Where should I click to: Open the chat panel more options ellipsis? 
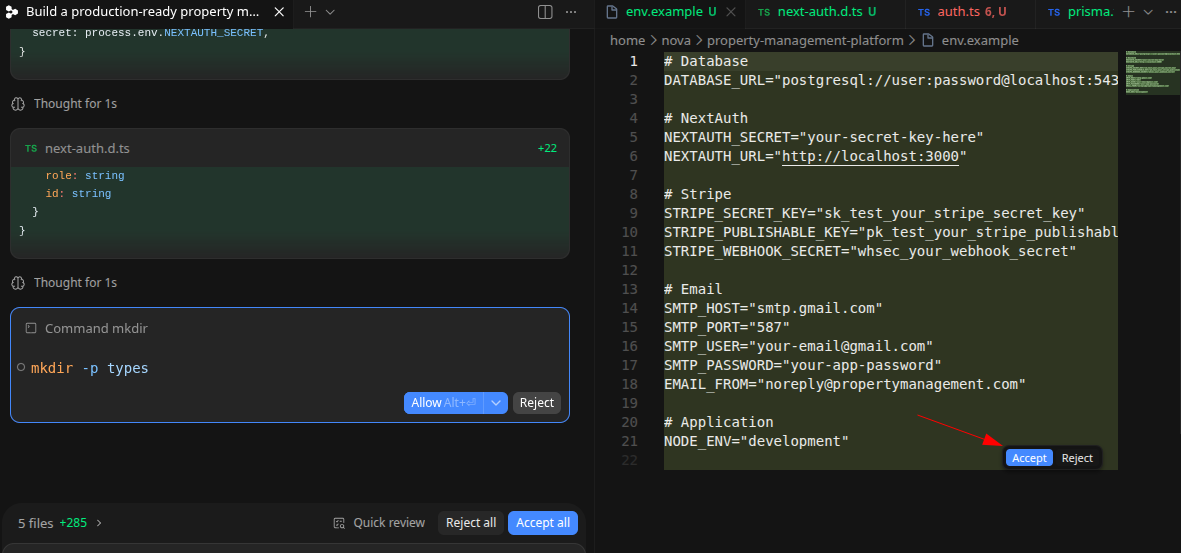(571, 12)
